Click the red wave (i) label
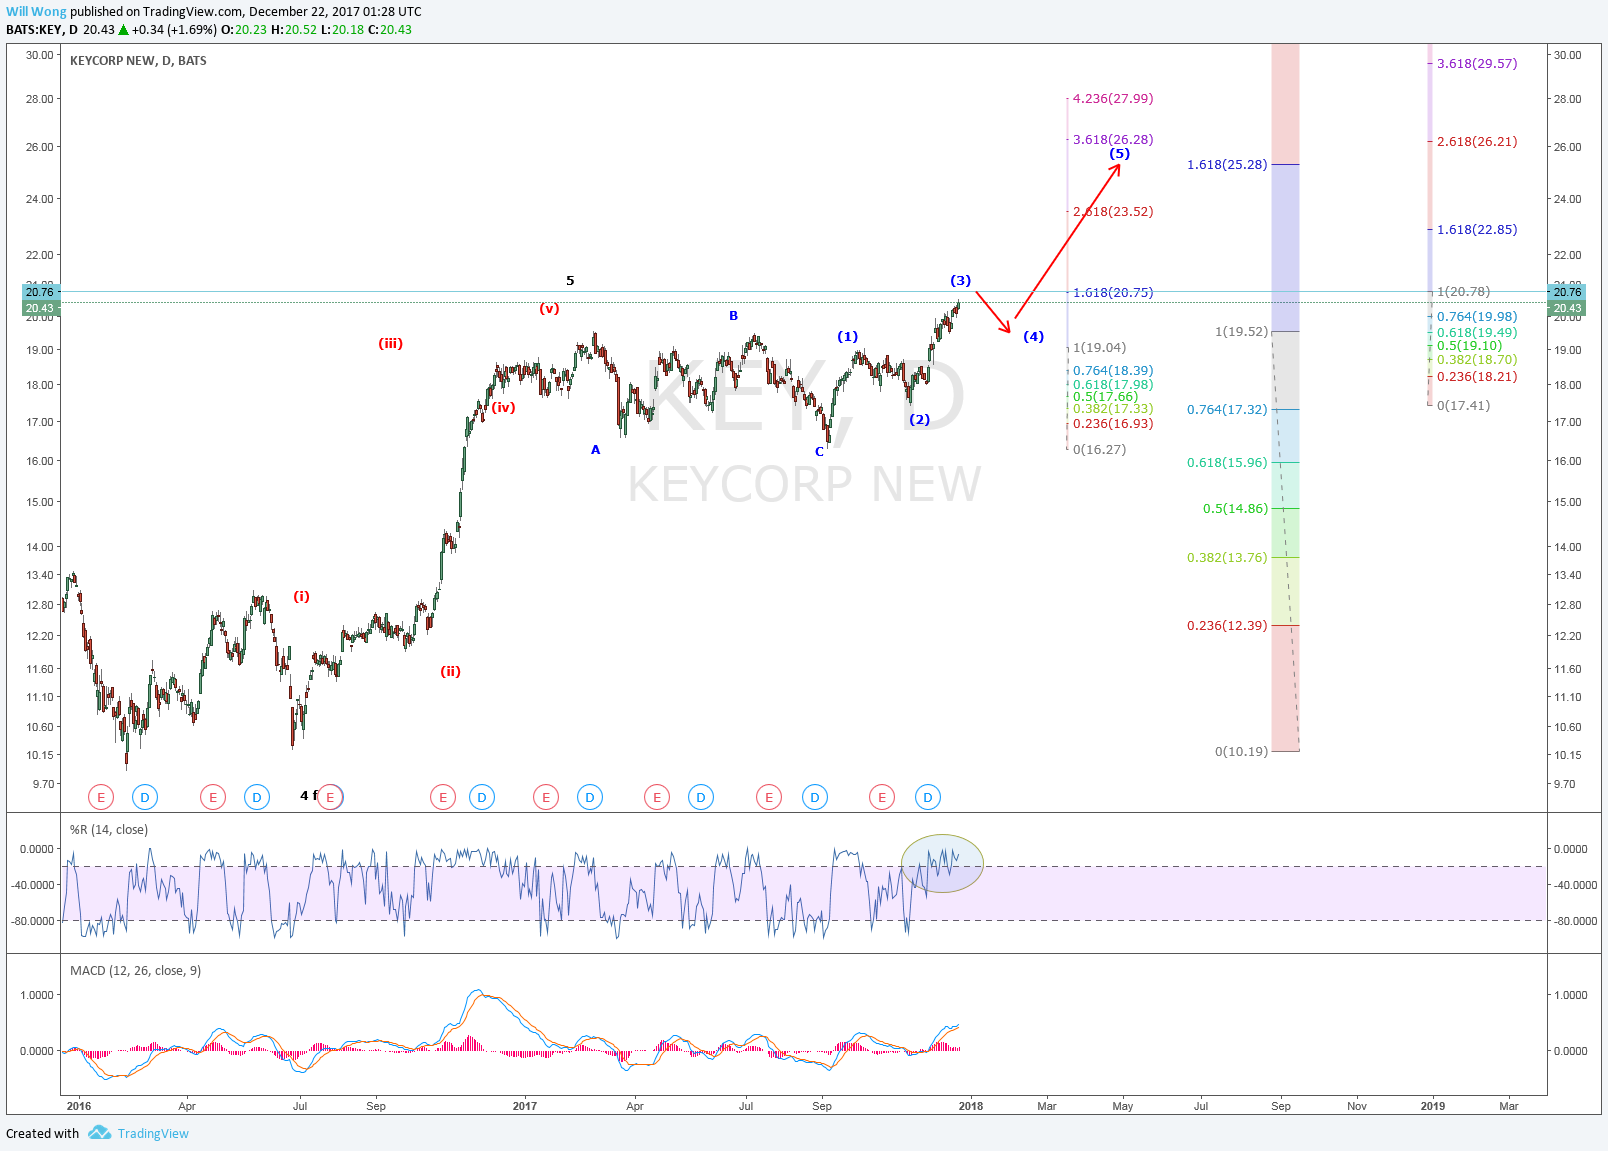 (x=301, y=596)
